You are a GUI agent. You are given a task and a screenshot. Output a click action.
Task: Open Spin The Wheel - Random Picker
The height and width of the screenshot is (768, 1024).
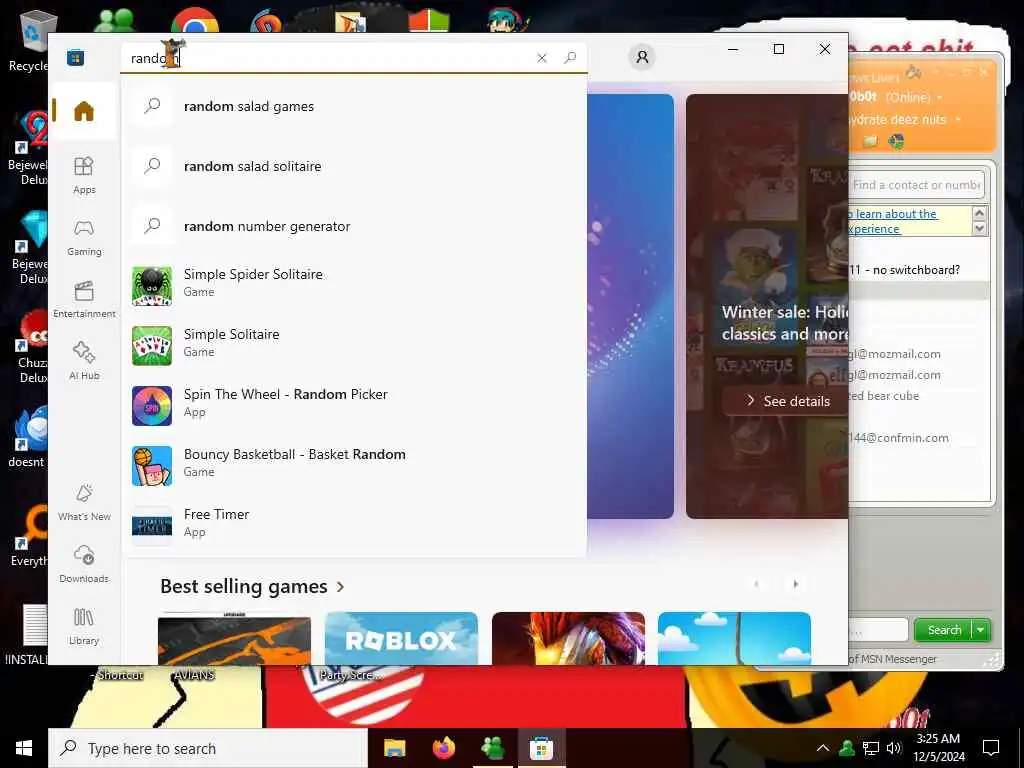pos(354,406)
